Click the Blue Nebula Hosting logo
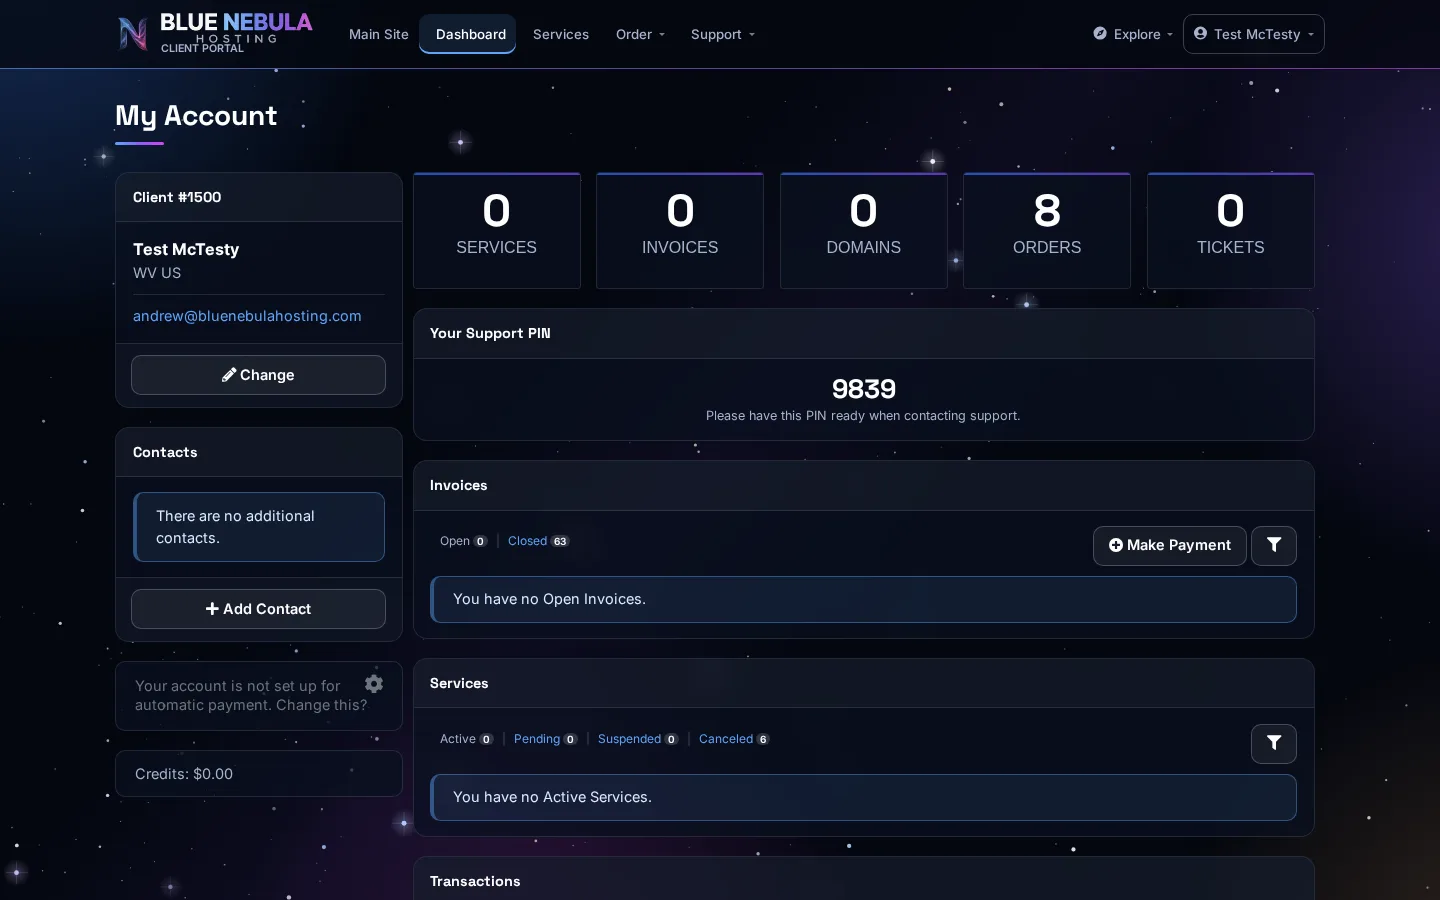Image resolution: width=1440 pixels, height=900 pixels. tap(215, 34)
